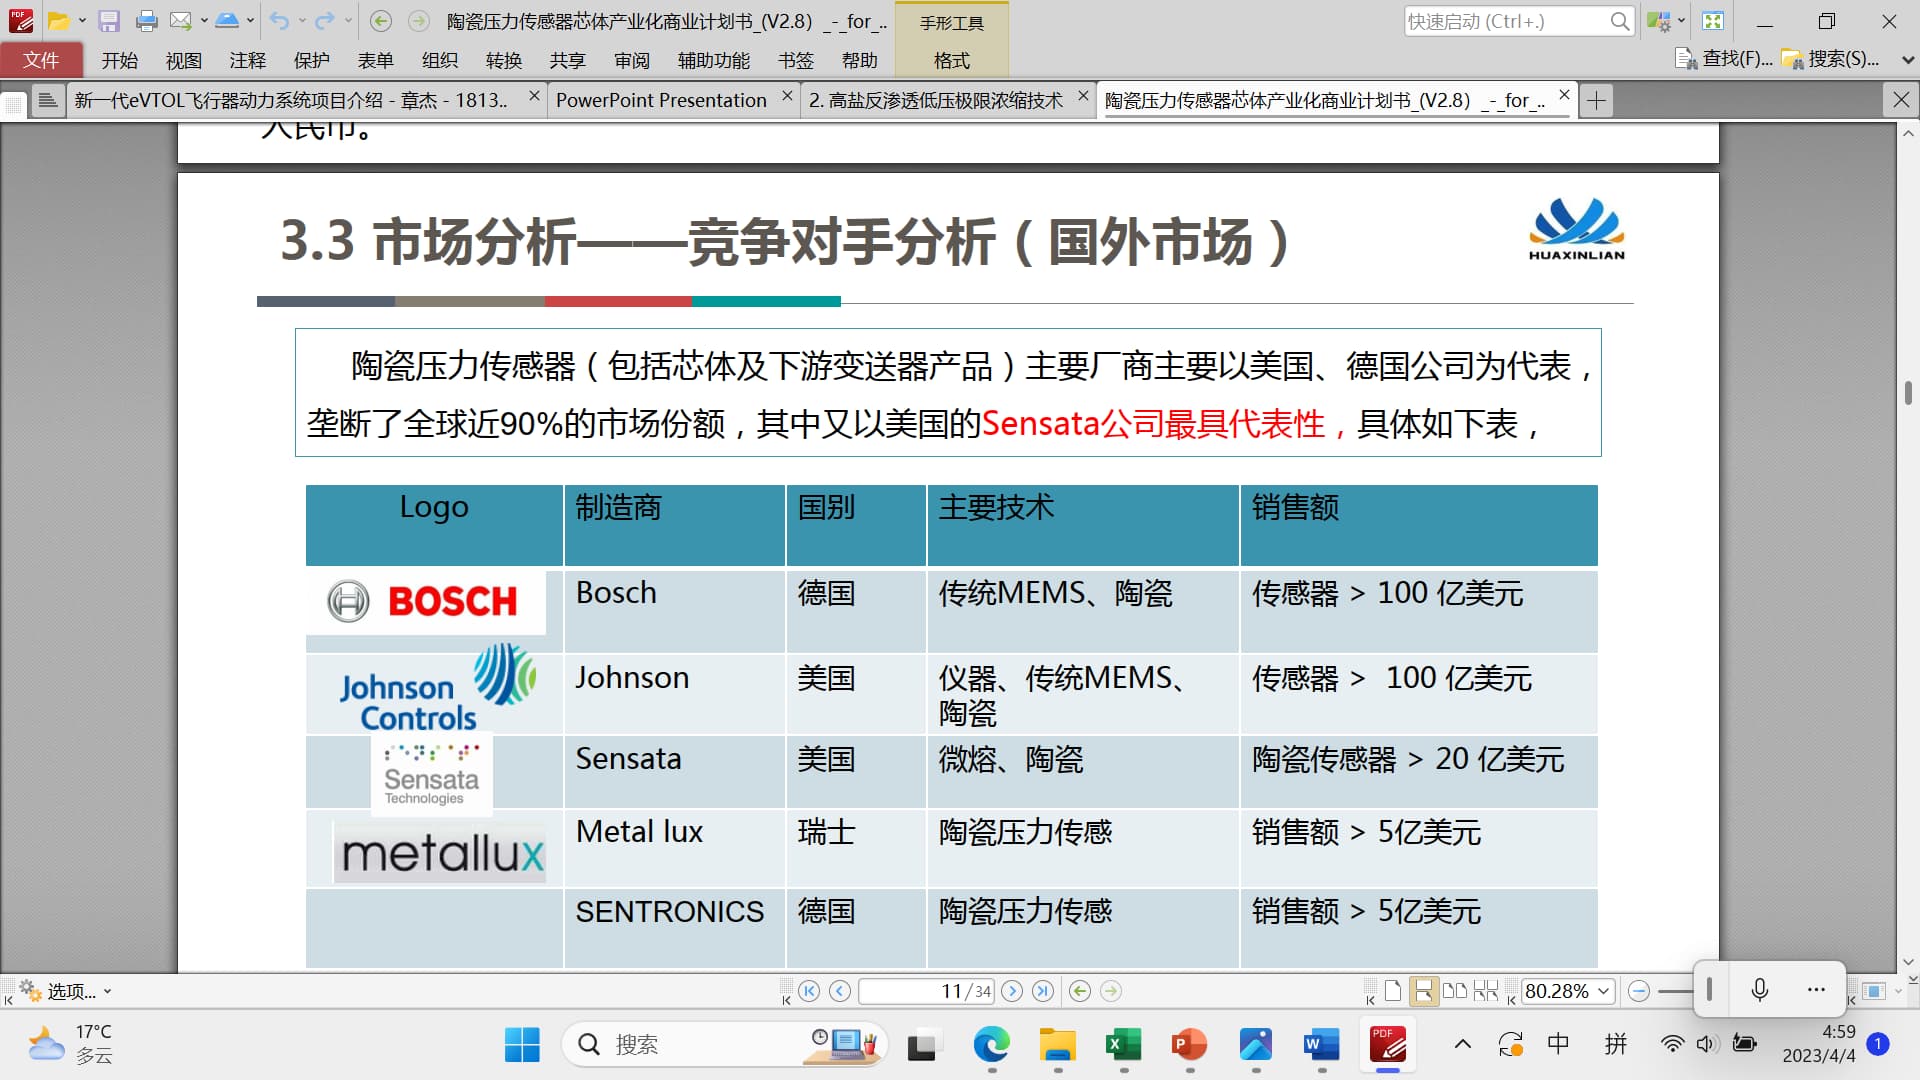Toggle two-page facing view

click(x=1455, y=991)
